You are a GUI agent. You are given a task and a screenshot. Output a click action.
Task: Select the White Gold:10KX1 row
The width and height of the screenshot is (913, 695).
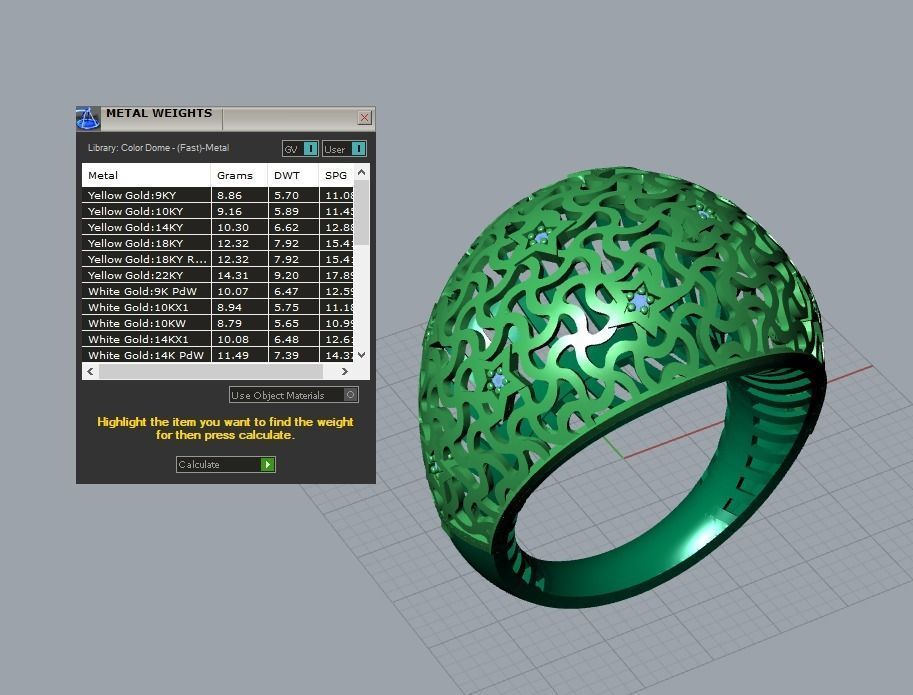click(218, 307)
